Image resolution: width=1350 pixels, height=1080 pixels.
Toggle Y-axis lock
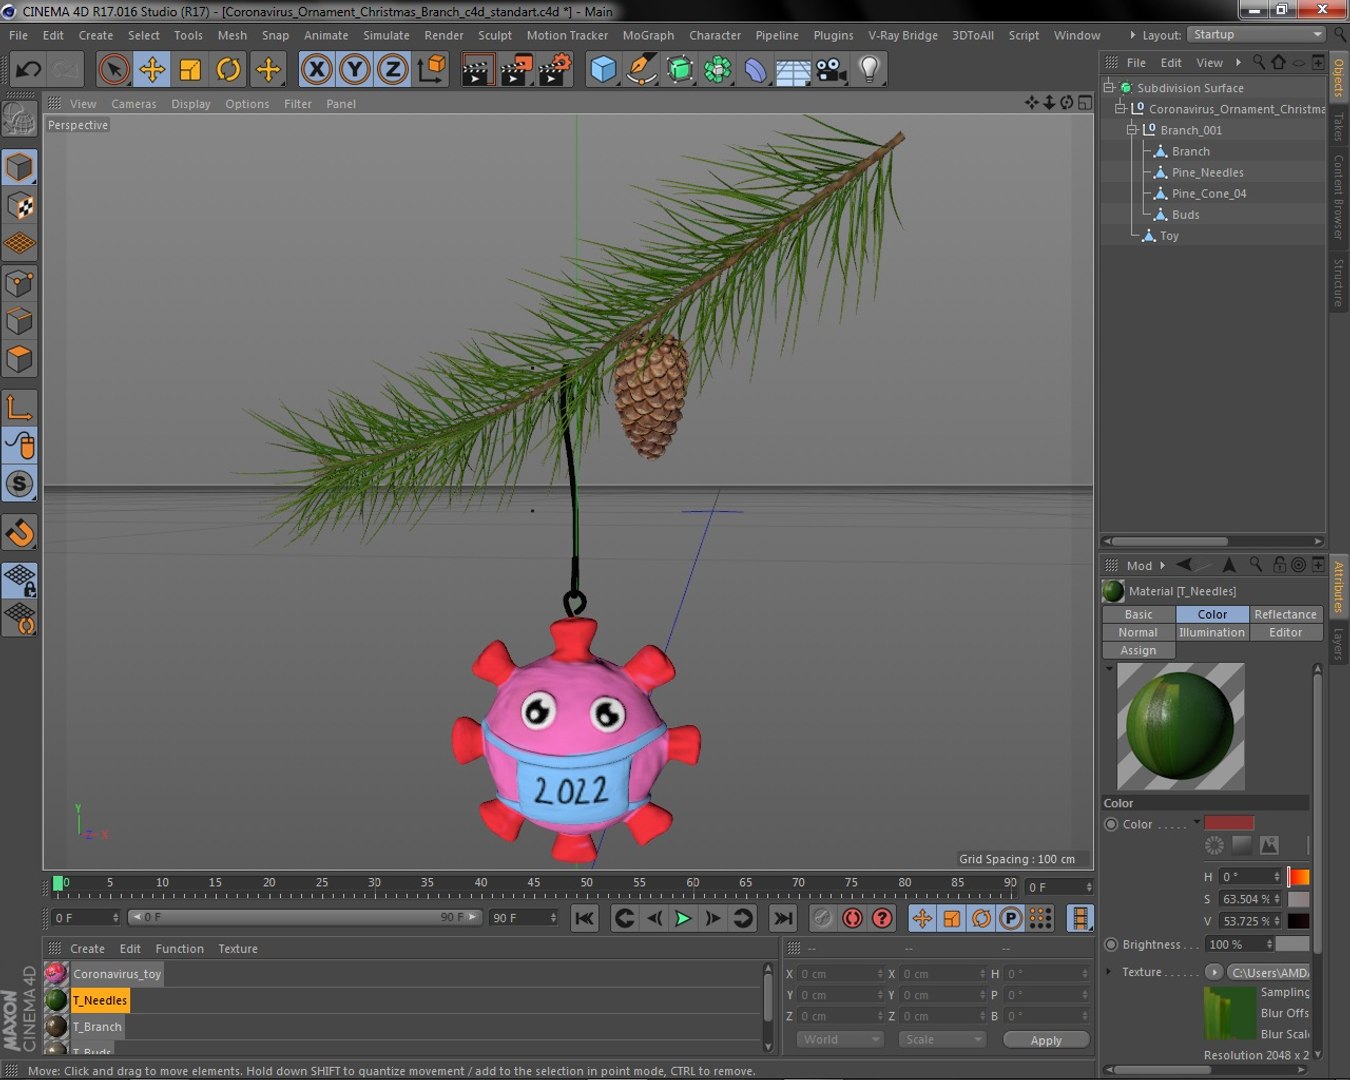point(355,69)
